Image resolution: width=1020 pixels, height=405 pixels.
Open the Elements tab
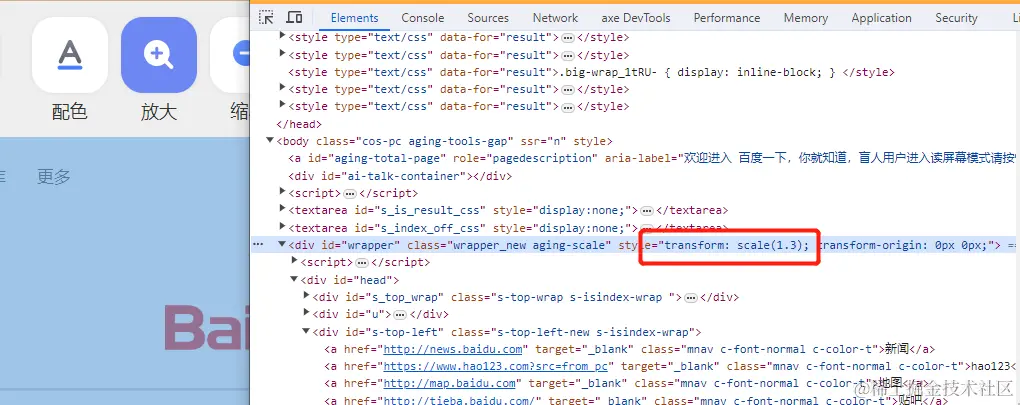tap(355, 18)
